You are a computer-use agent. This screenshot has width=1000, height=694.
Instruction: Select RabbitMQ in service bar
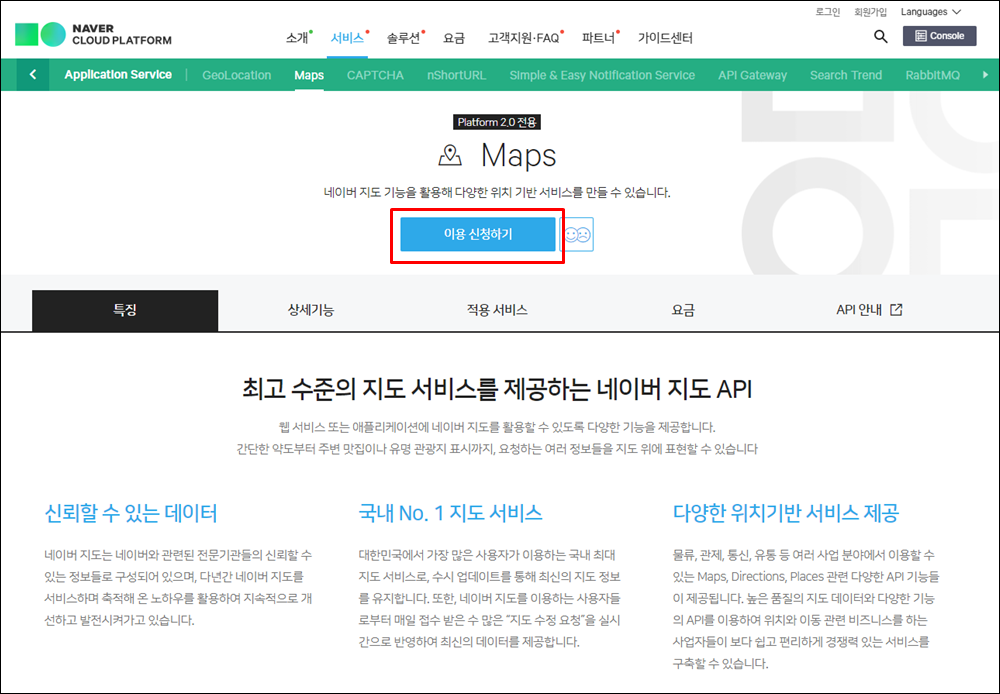point(932,75)
